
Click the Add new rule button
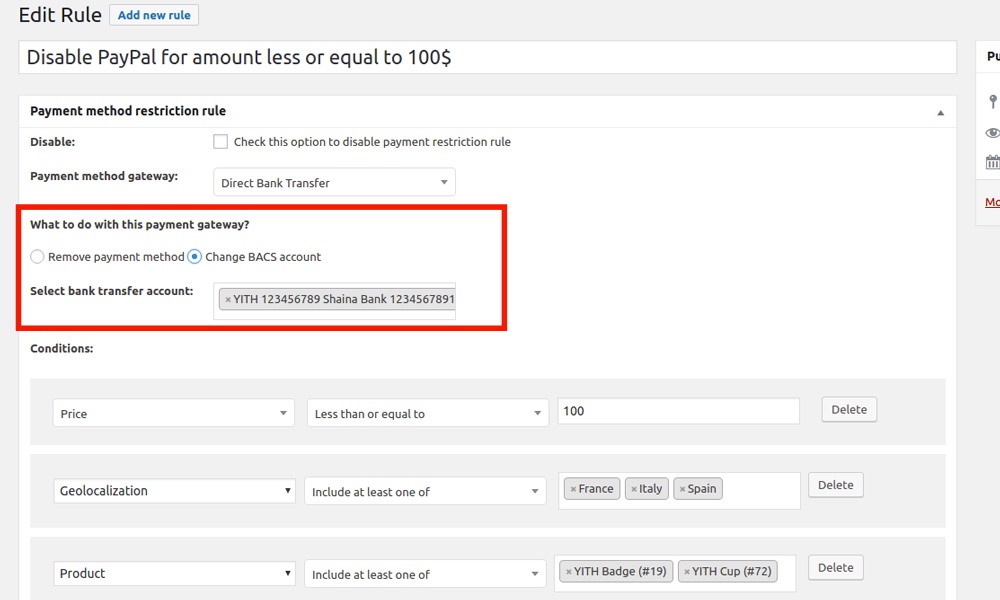click(x=154, y=15)
